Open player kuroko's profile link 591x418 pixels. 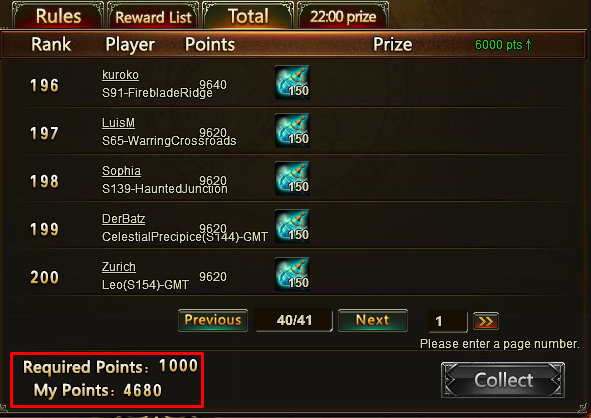(x=120, y=75)
